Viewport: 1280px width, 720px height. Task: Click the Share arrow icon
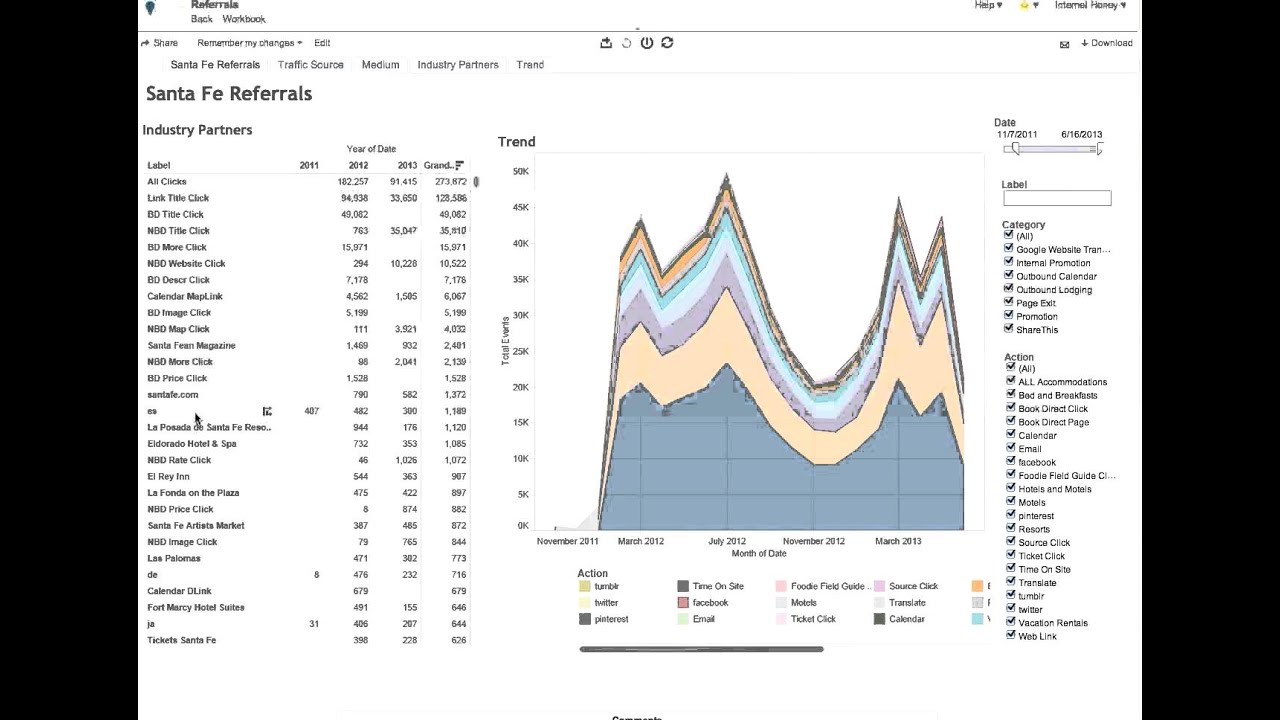(145, 43)
